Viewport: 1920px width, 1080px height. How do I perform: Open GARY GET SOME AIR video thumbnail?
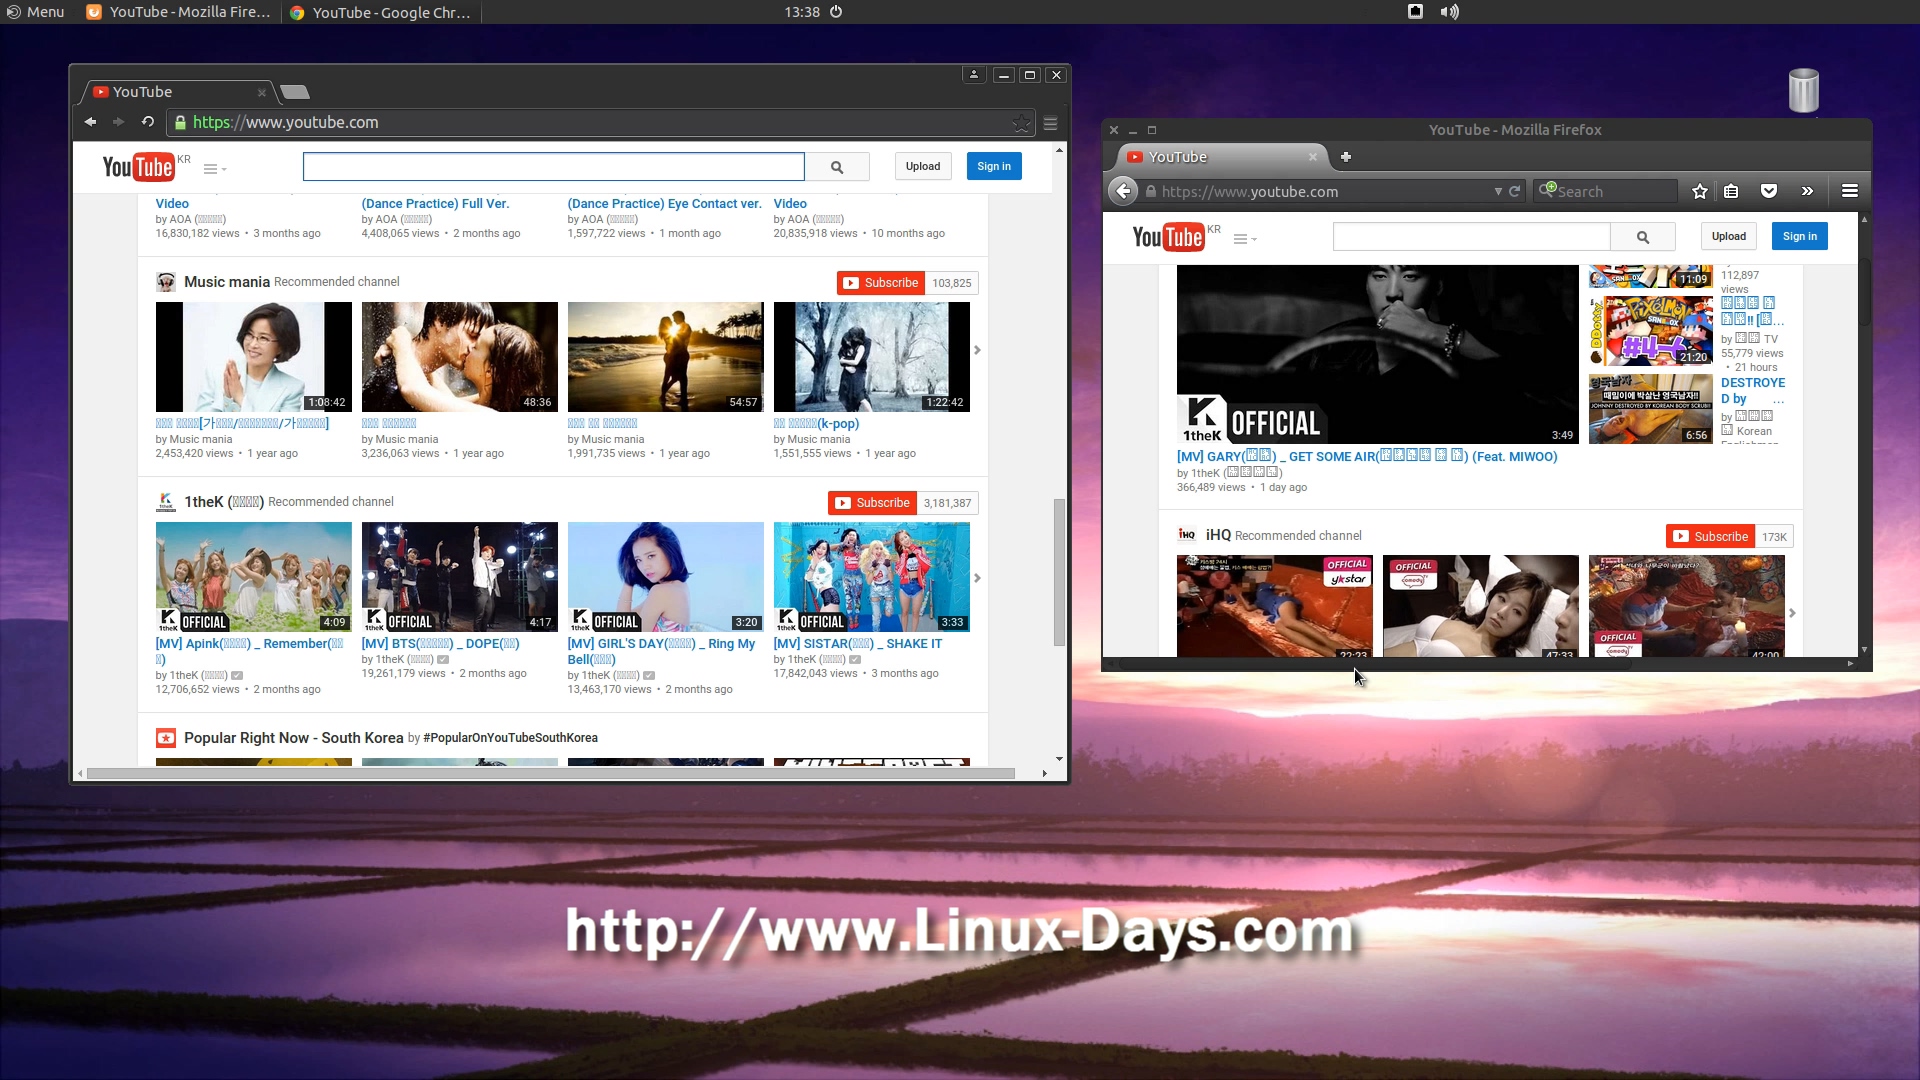coord(1378,354)
